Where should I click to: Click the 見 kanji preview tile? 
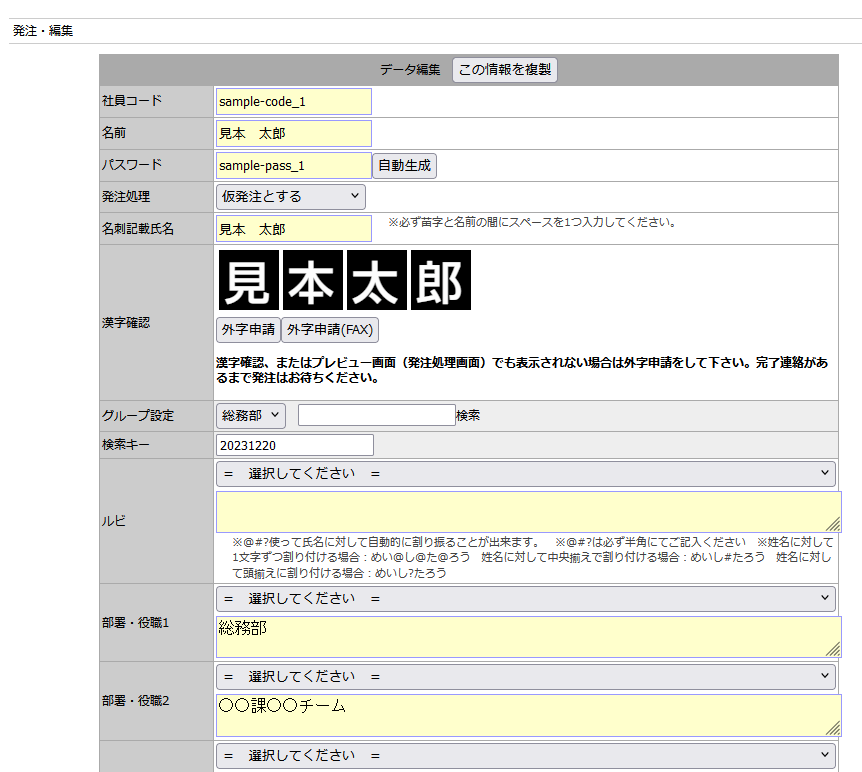pyautogui.click(x=248, y=280)
